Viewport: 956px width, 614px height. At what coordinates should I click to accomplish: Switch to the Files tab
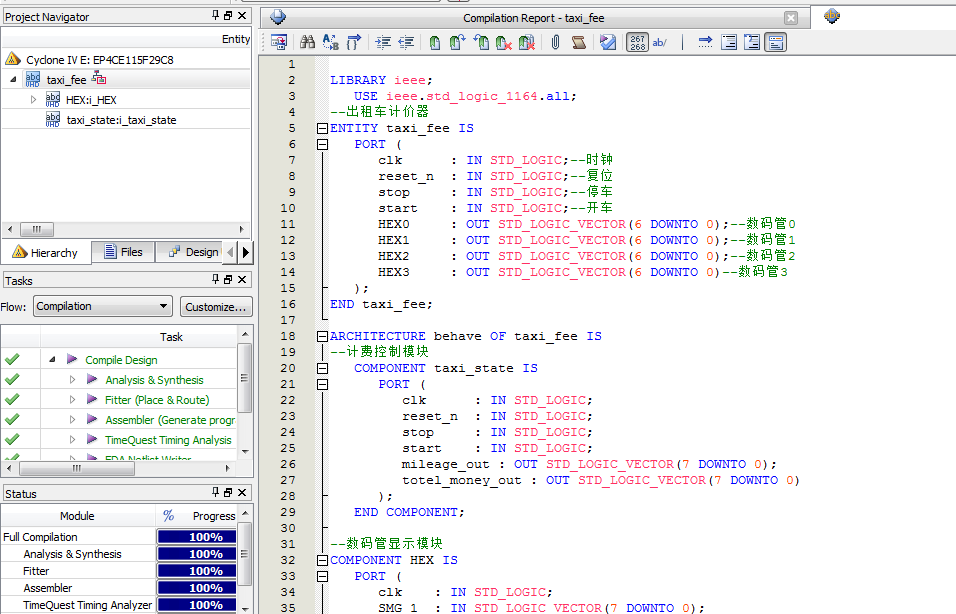click(122, 252)
